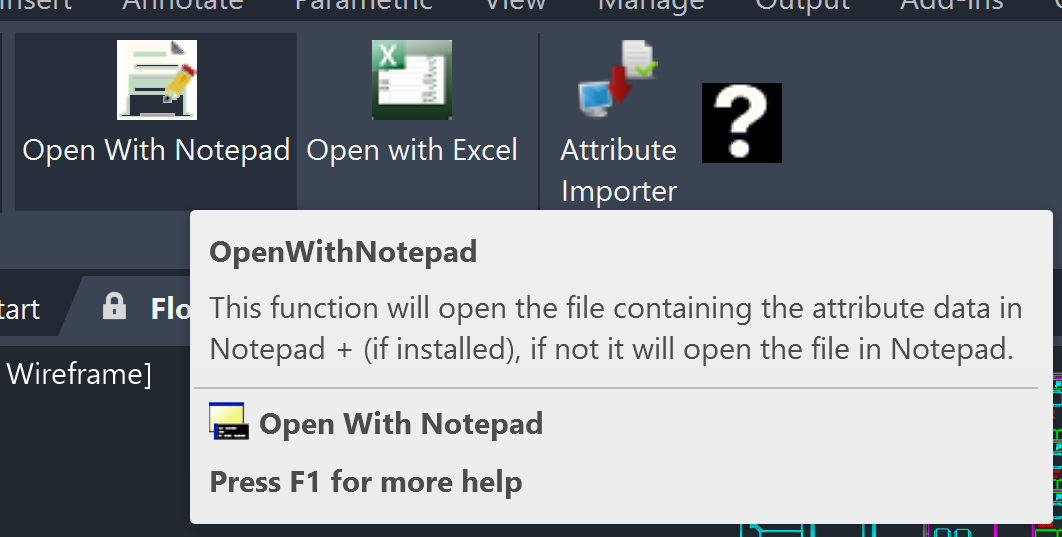Switch to the Annotate ribbon tab
1062x537 pixels.
coord(182,5)
